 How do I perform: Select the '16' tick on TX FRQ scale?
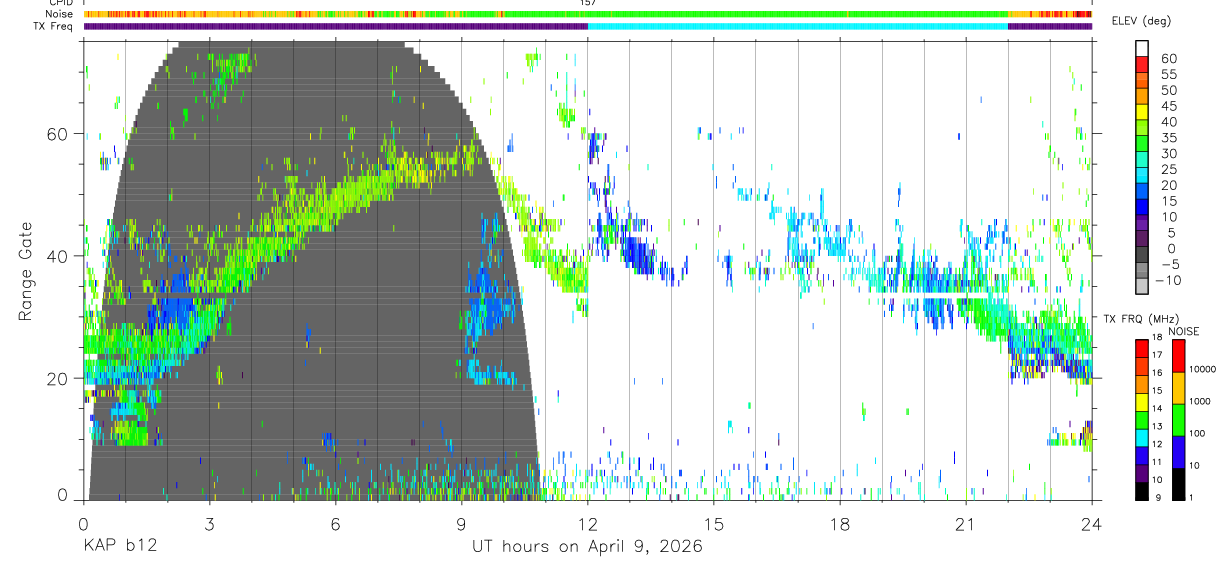(x=1155, y=373)
